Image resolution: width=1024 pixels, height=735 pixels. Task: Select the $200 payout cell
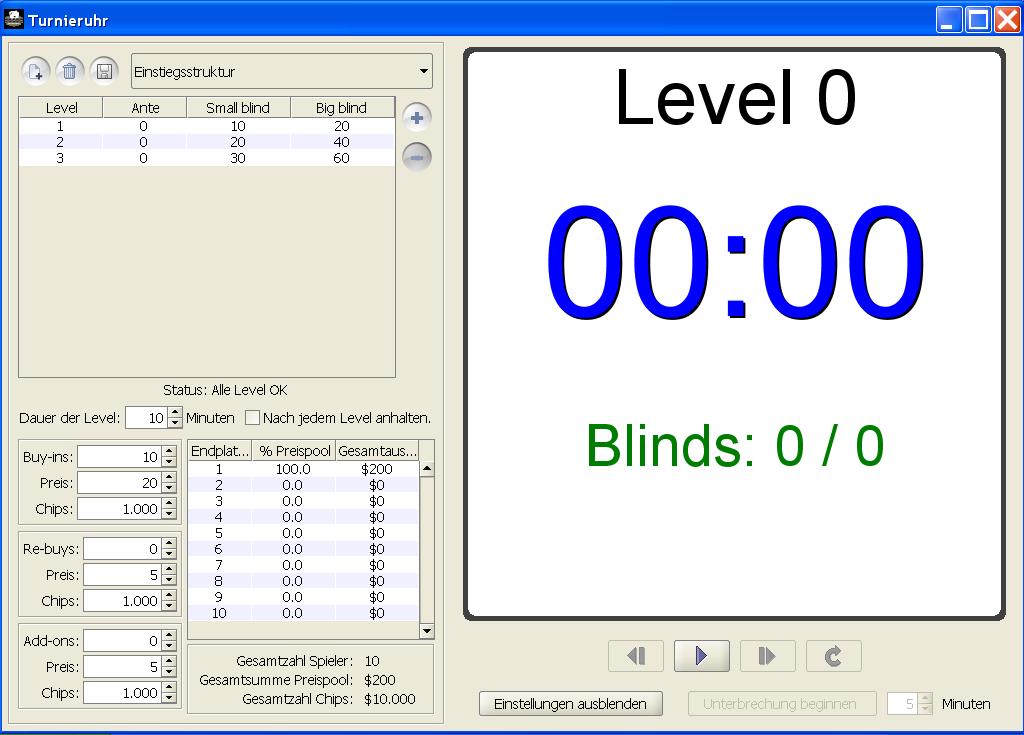pos(377,469)
